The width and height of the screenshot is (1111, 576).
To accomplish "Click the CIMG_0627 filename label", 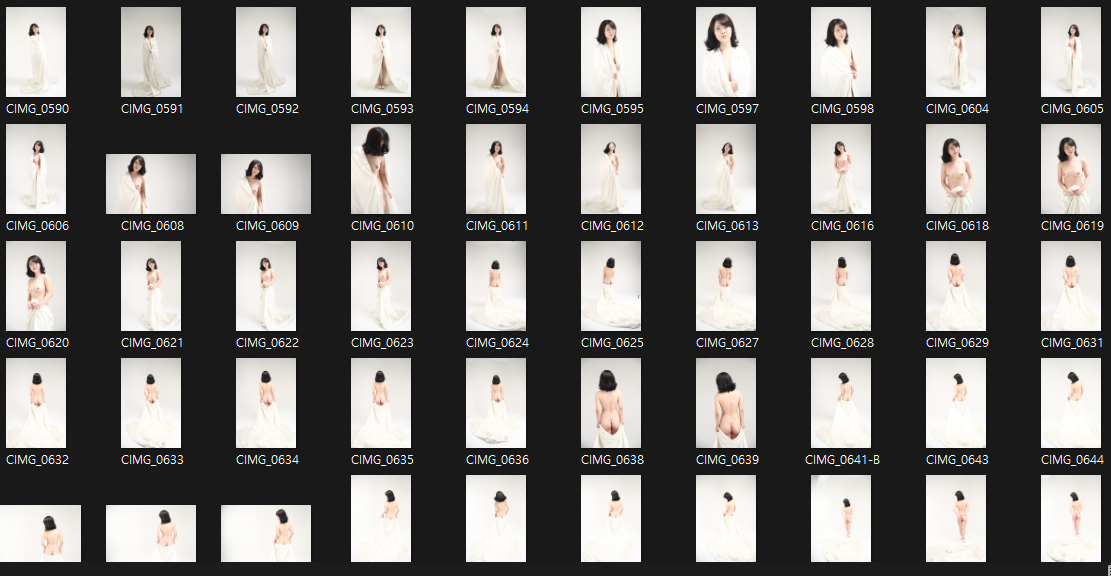I will click(726, 342).
